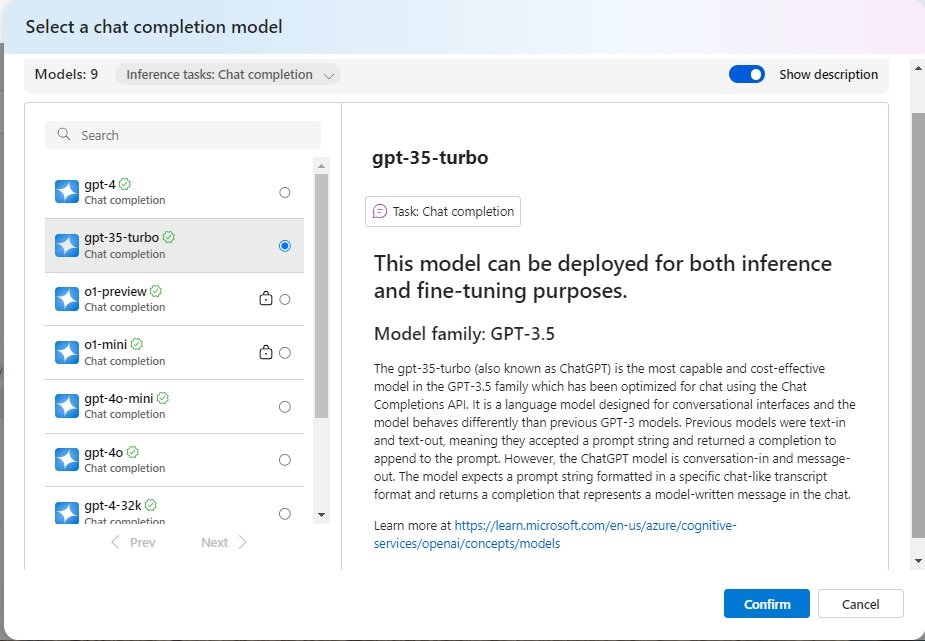The width and height of the screenshot is (925, 641).
Task: Click the model list scrollbar thumb
Action: [322, 296]
